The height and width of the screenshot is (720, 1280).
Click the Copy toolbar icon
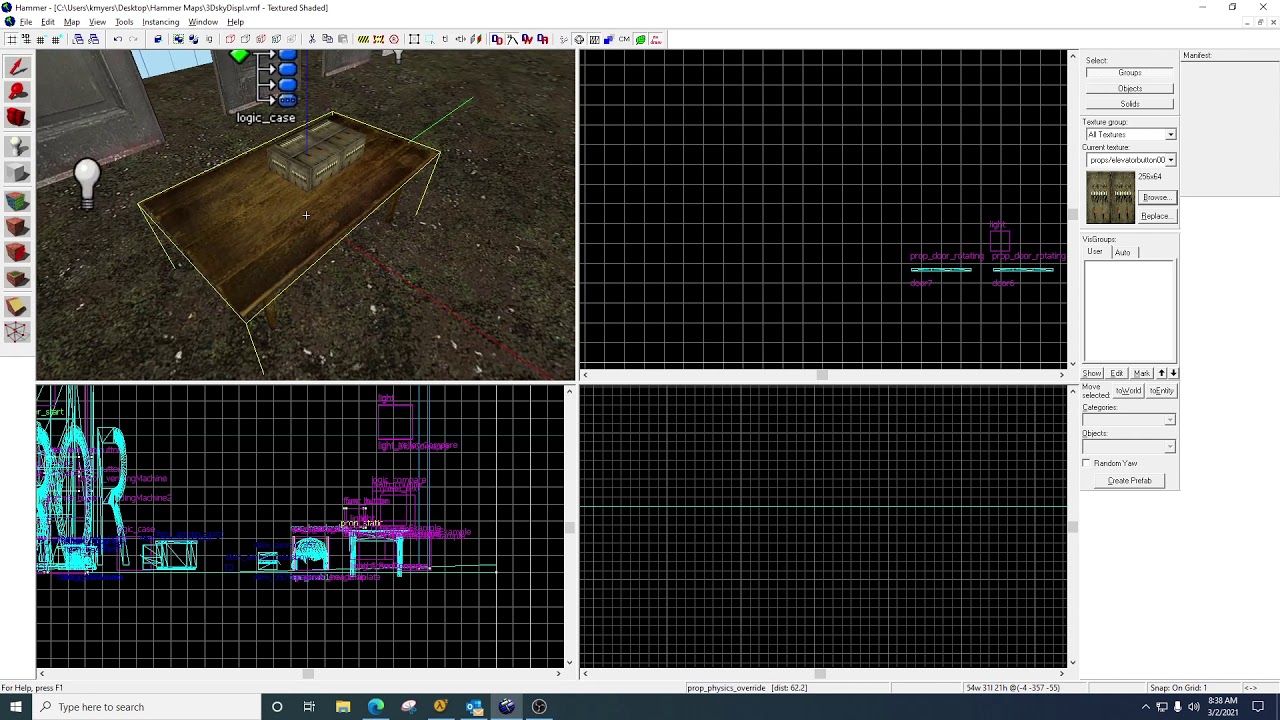327,39
